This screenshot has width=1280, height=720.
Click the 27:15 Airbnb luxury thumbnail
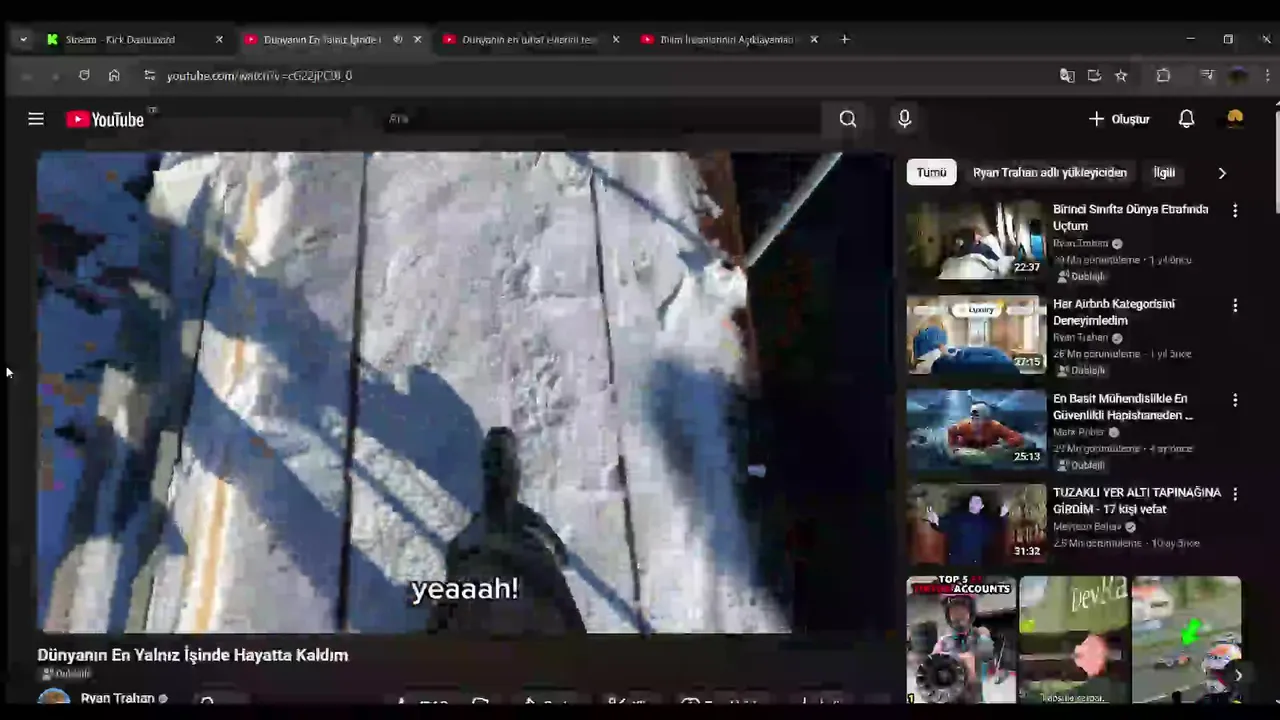coord(976,334)
